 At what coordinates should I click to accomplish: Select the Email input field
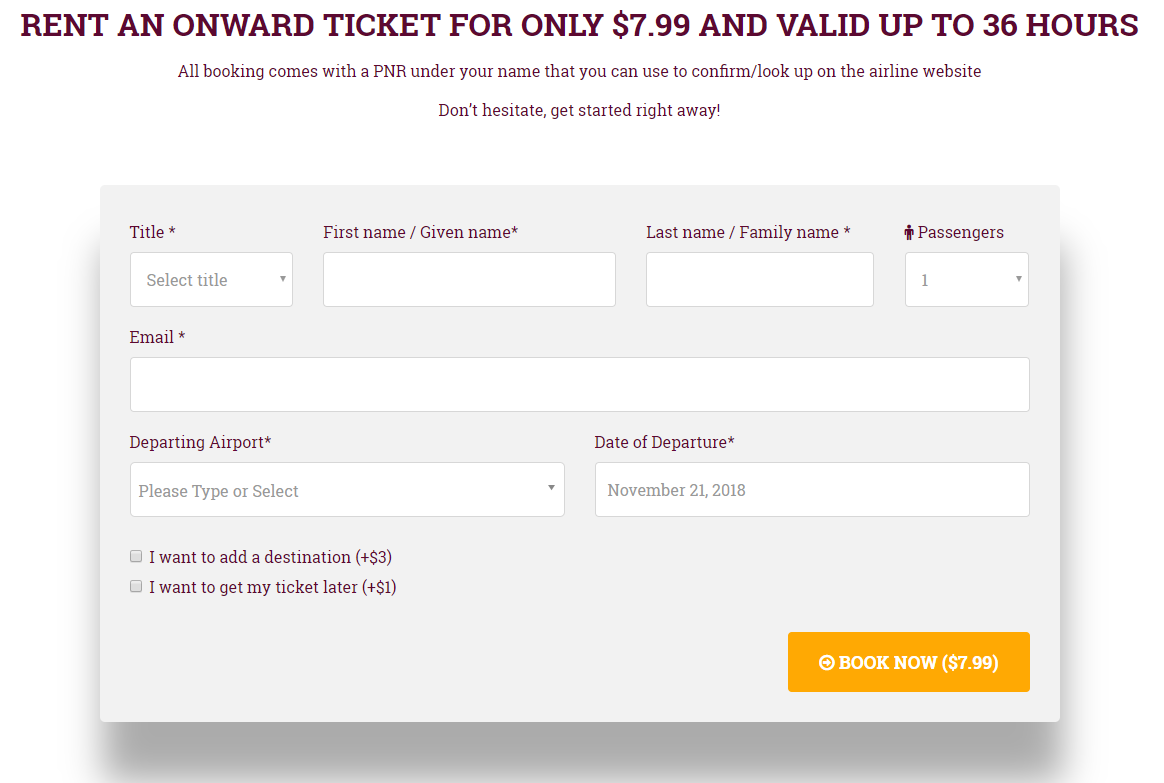(x=579, y=385)
